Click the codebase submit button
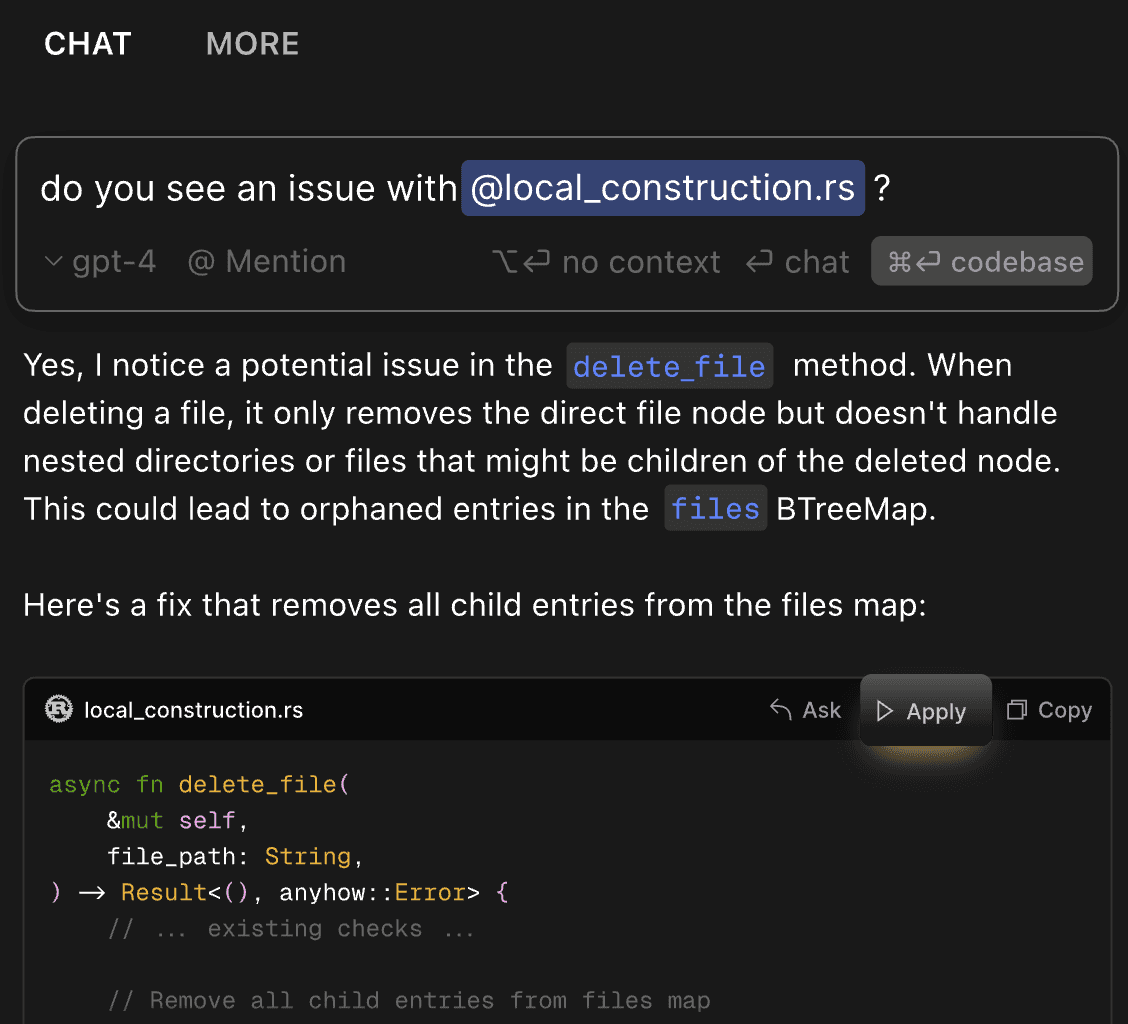Viewport: 1128px width, 1024px height. pos(981,261)
